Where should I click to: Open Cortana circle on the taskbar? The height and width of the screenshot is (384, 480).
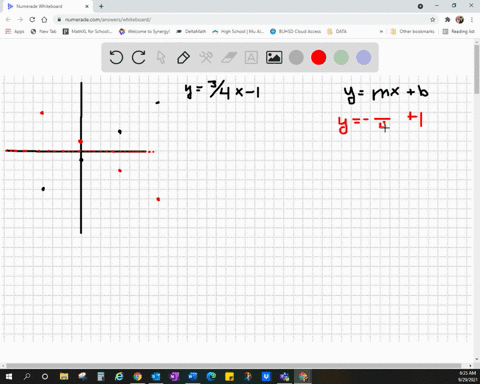point(45,377)
